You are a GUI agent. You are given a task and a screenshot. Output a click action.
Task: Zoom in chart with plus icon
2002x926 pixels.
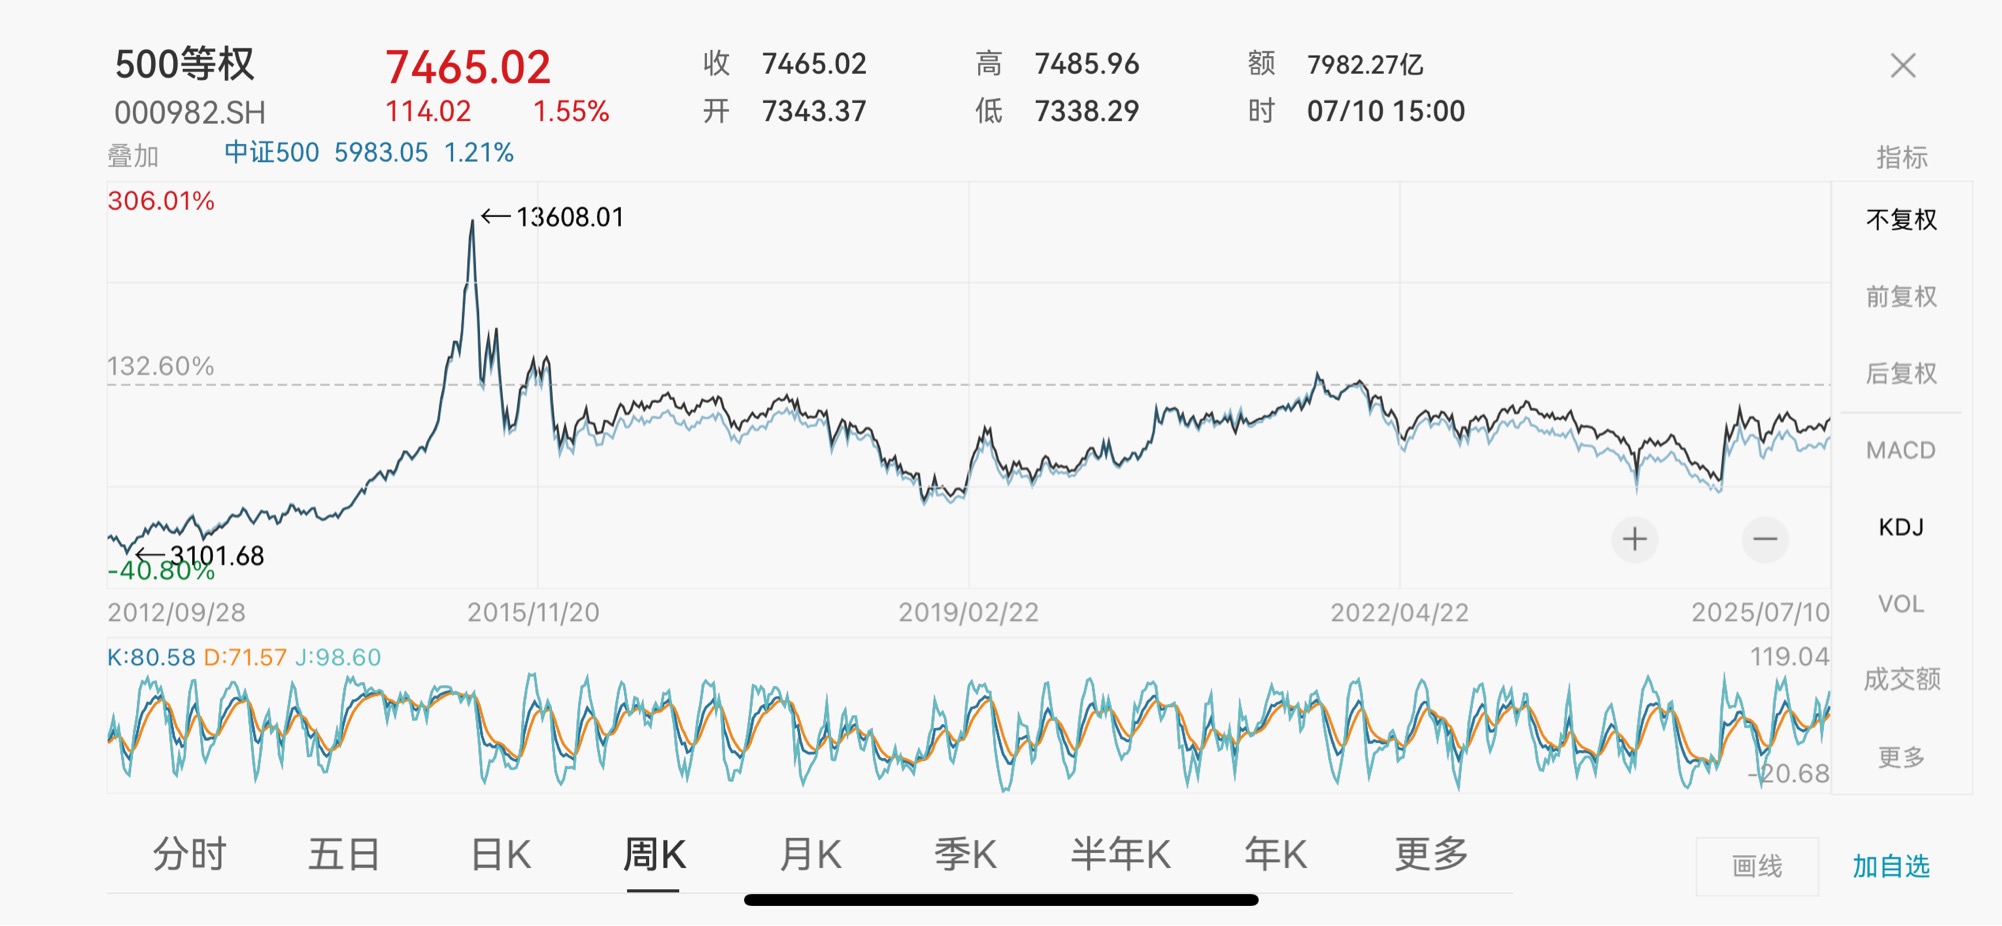[1634, 540]
